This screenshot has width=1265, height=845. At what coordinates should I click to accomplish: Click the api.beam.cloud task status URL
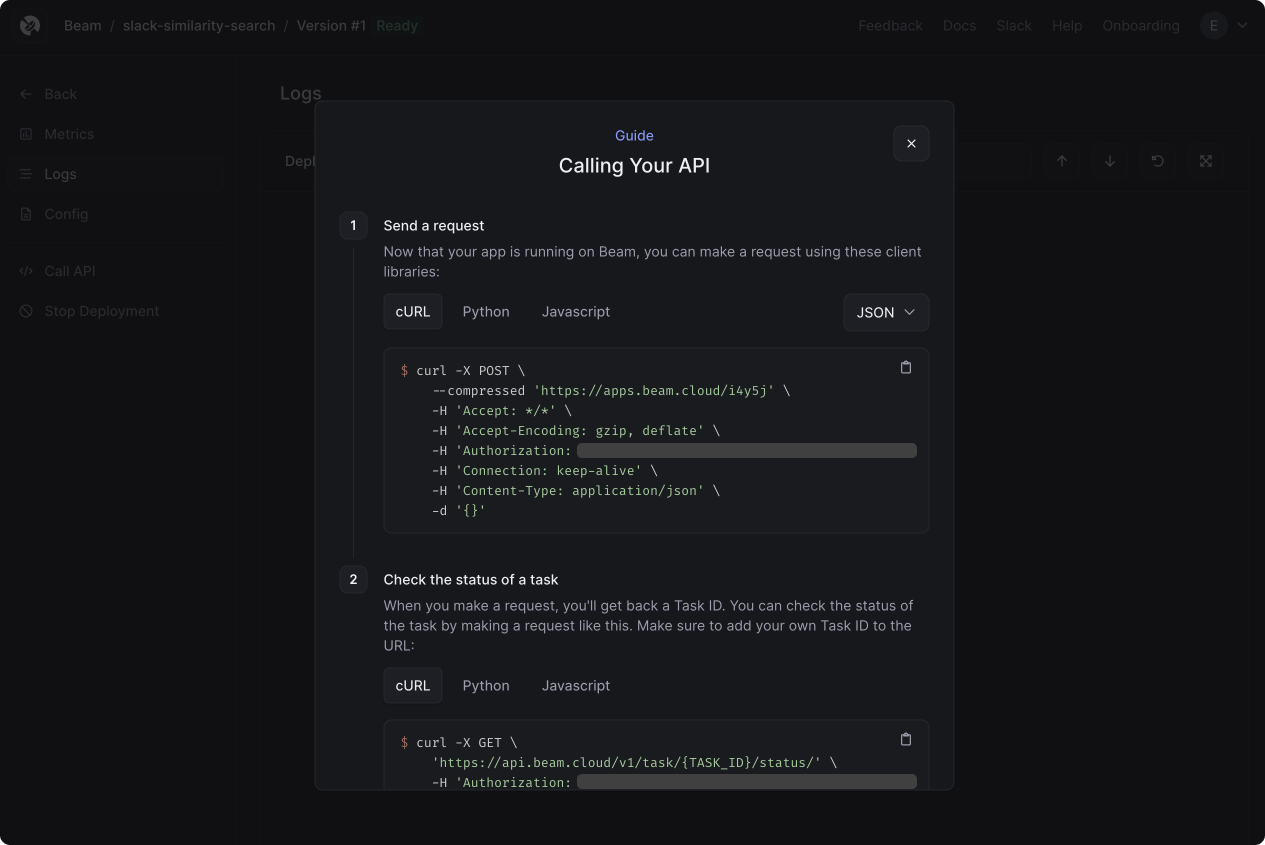[x=626, y=763]
